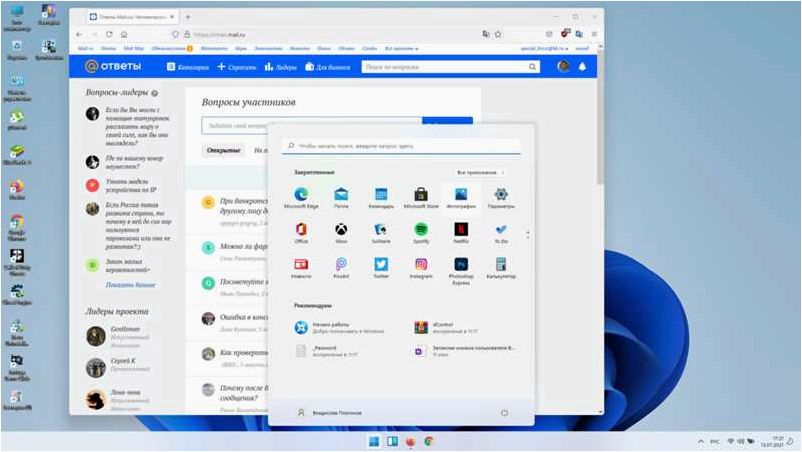Open Google Chrome from the taskbar
This screenshot has height=452, width=802.
(429, 441)
